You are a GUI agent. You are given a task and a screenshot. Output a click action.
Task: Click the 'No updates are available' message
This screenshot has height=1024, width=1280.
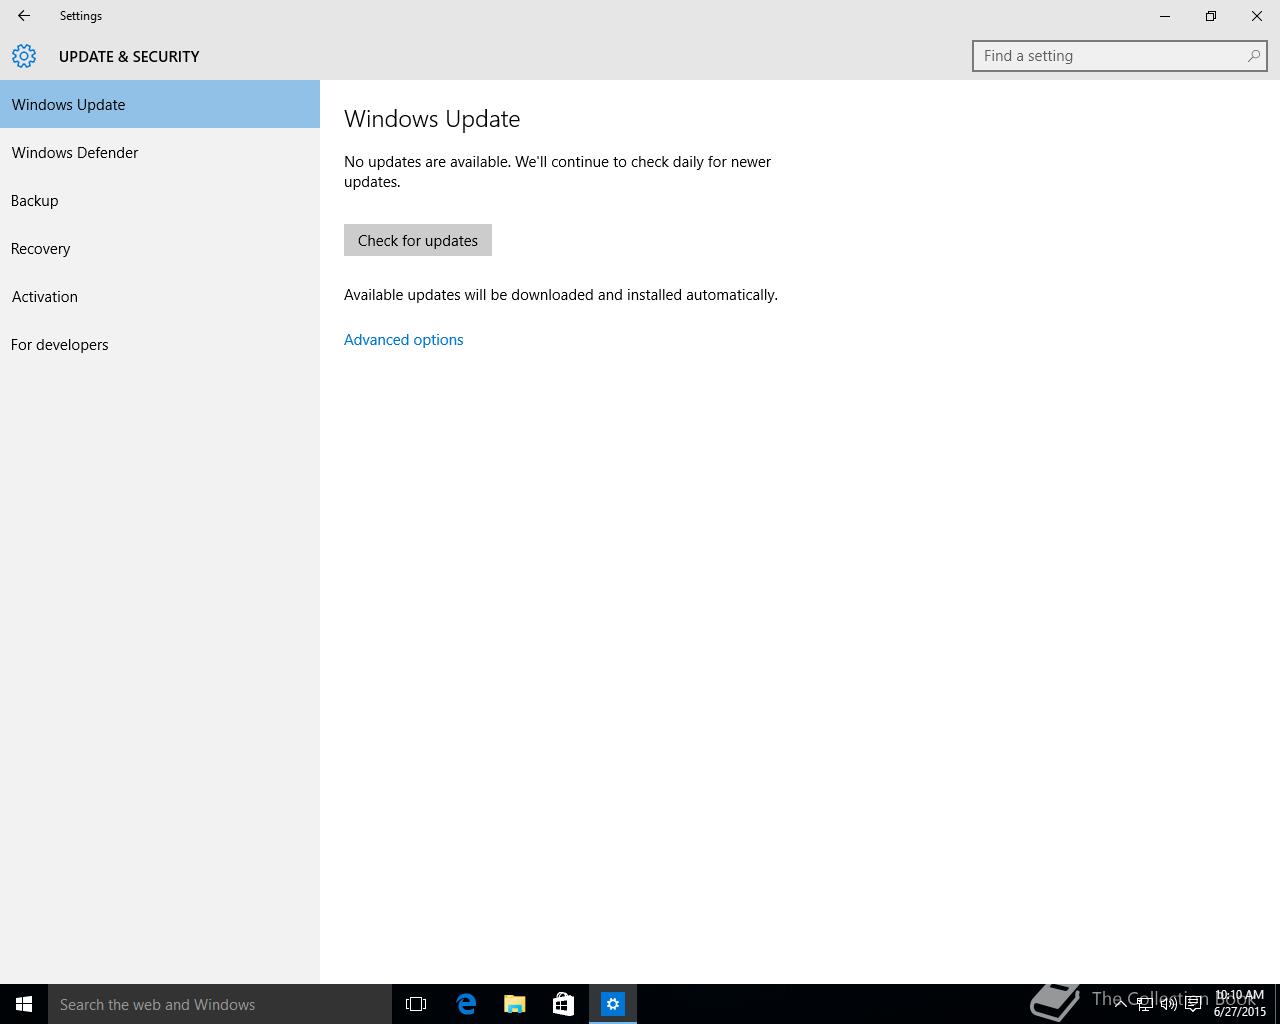point(558,172)
